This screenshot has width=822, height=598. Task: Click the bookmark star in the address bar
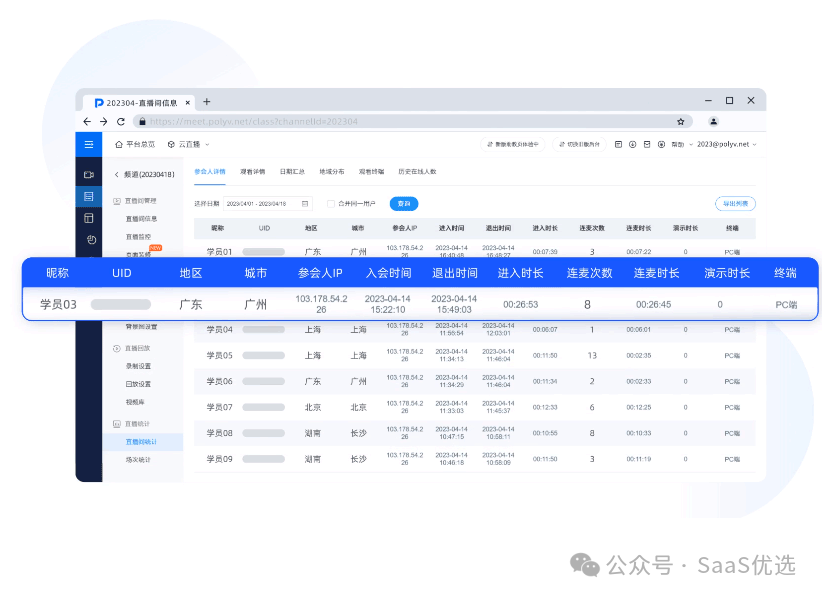coord(681,120)
